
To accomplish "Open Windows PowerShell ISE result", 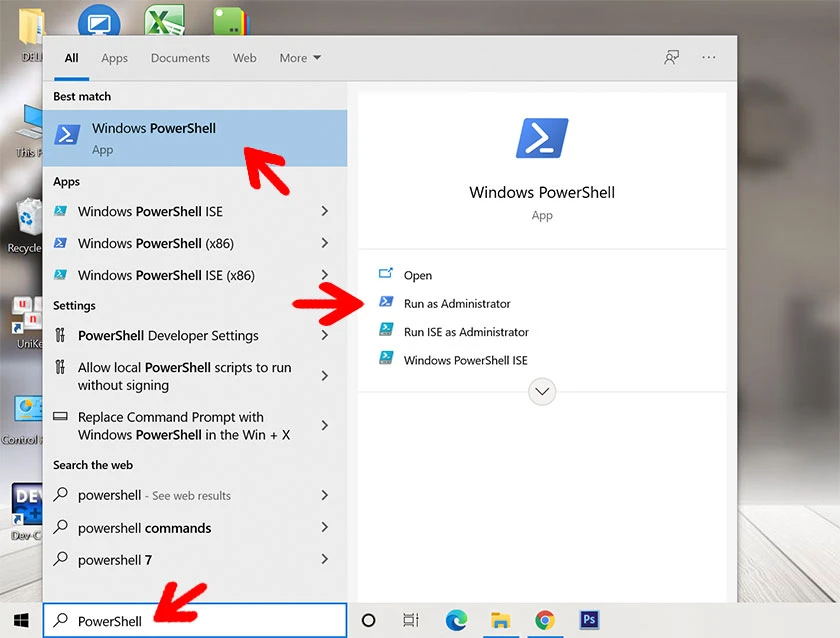I will click(x=195, y=212).
